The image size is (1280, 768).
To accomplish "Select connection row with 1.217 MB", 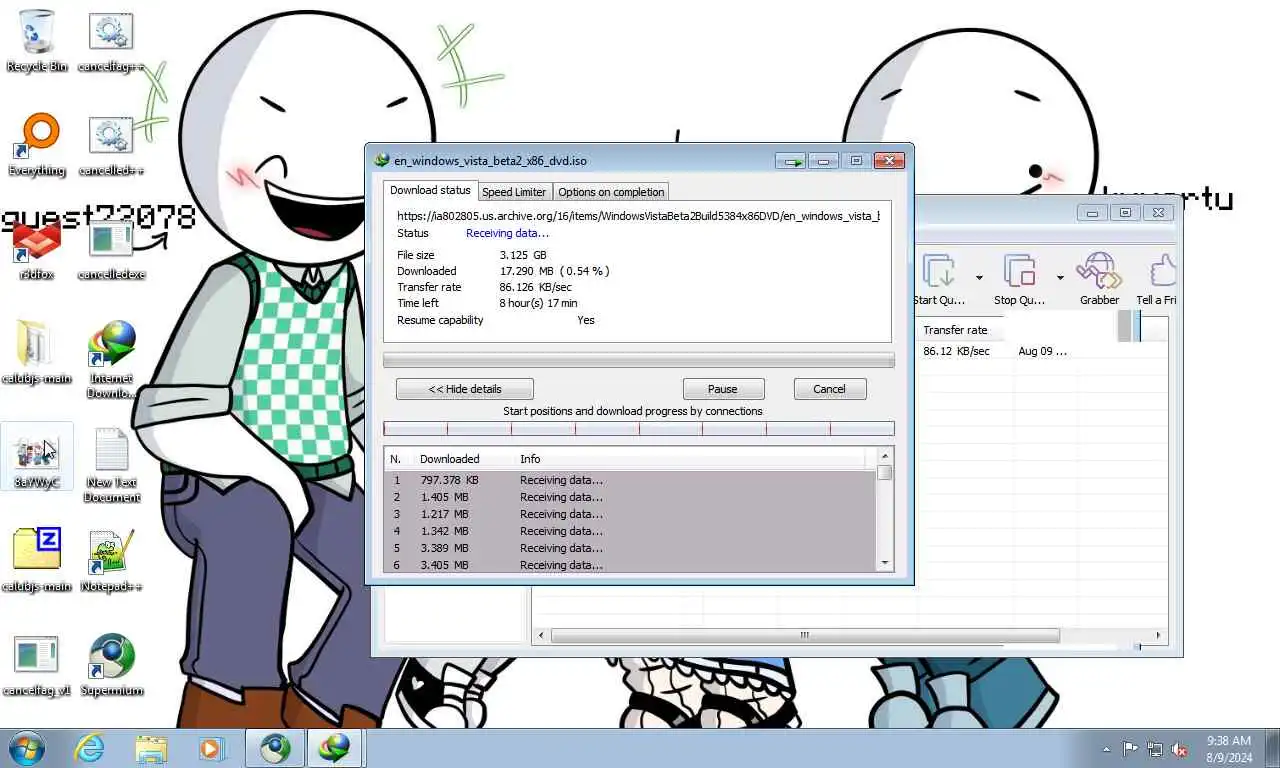I will 631,514.
